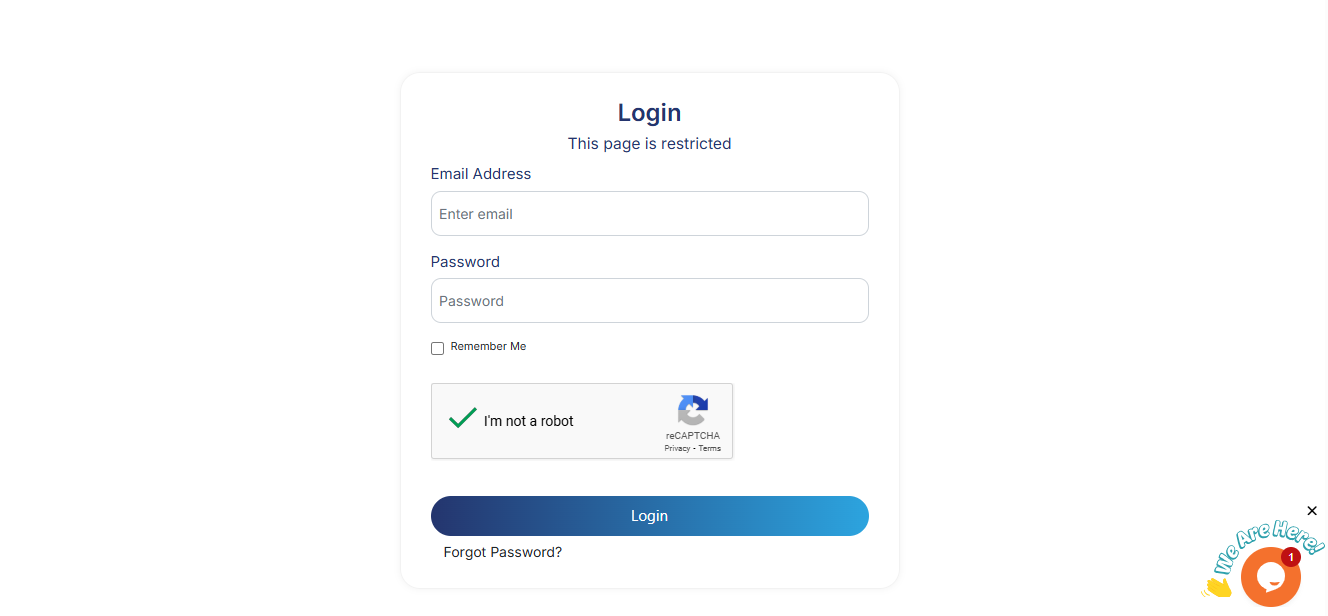Screen dimensions: 1328x616
Task: Click the Password field label
Action: [465, 262]
